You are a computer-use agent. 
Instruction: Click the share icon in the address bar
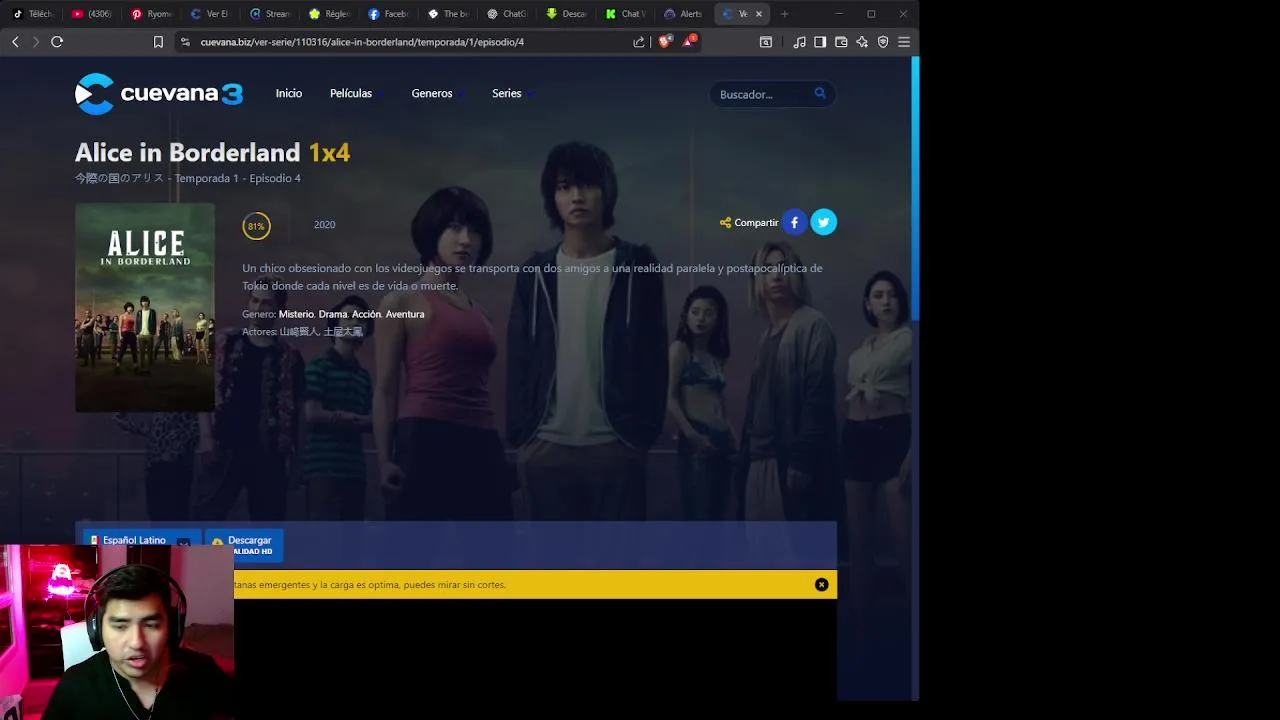click(x=639, y=42)
